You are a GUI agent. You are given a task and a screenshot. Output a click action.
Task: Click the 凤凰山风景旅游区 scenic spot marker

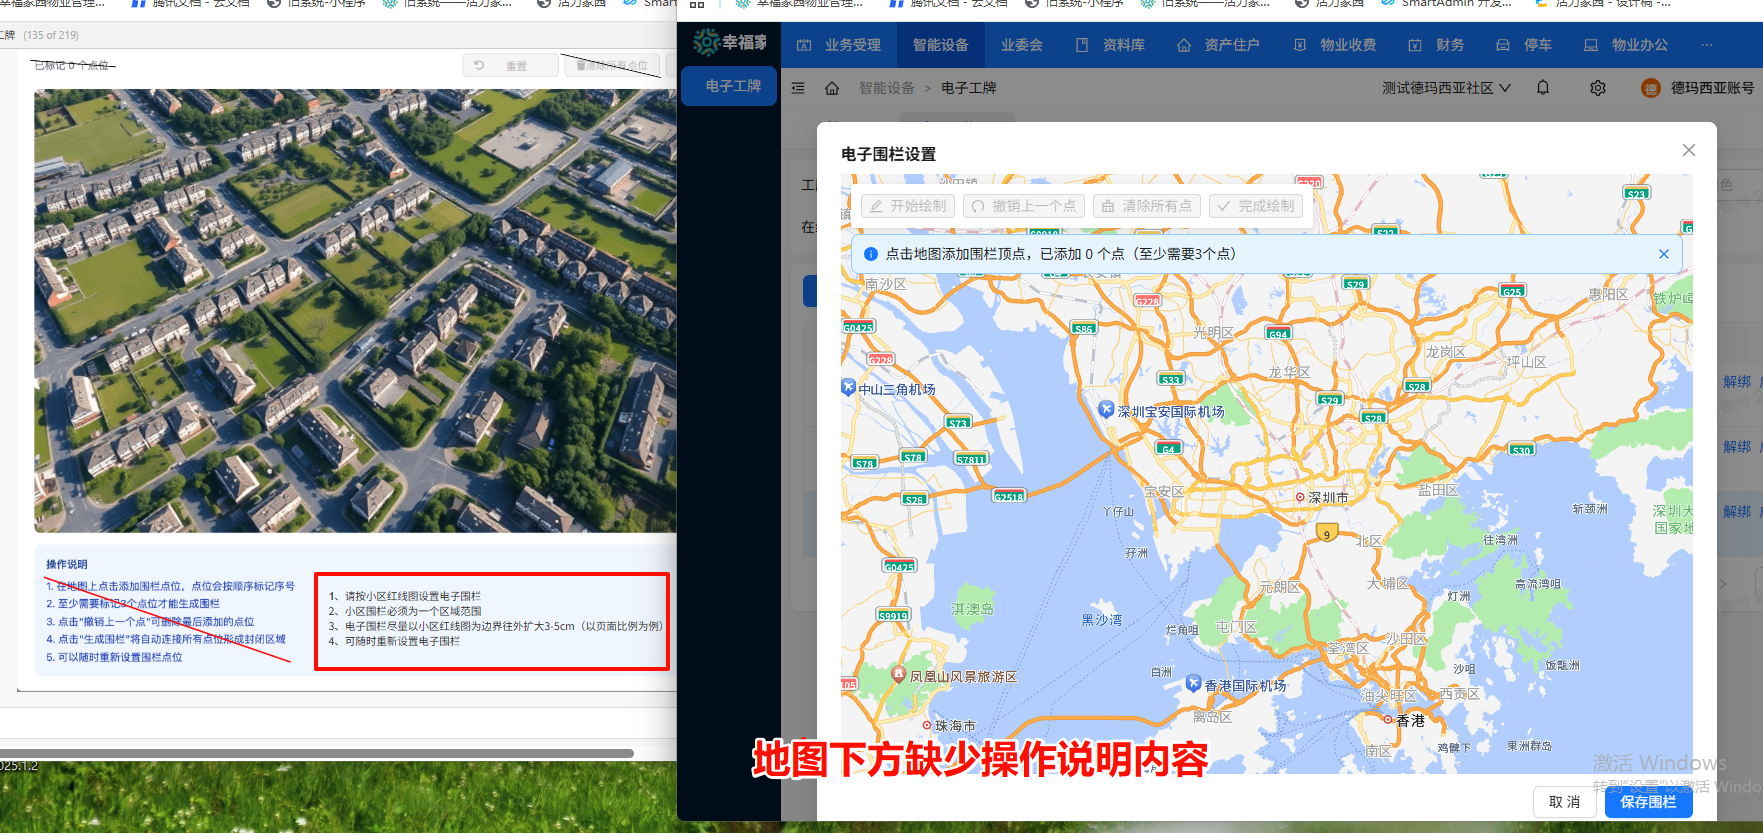click(x=898, y=674)
